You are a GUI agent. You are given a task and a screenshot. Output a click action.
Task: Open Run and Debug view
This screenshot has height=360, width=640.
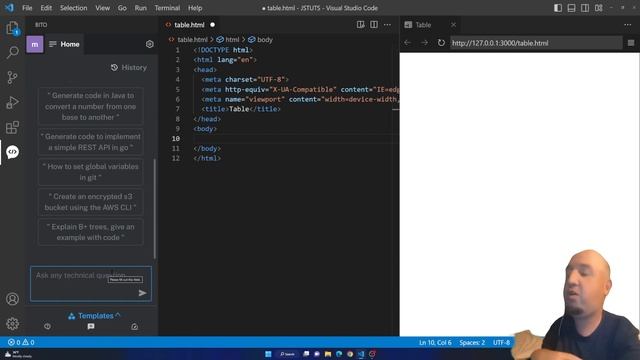click(12, 102)
